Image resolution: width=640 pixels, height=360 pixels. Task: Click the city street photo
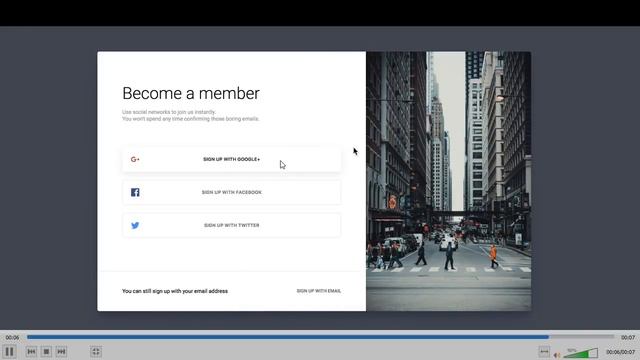pyautogui.click(x=449, y=181)
